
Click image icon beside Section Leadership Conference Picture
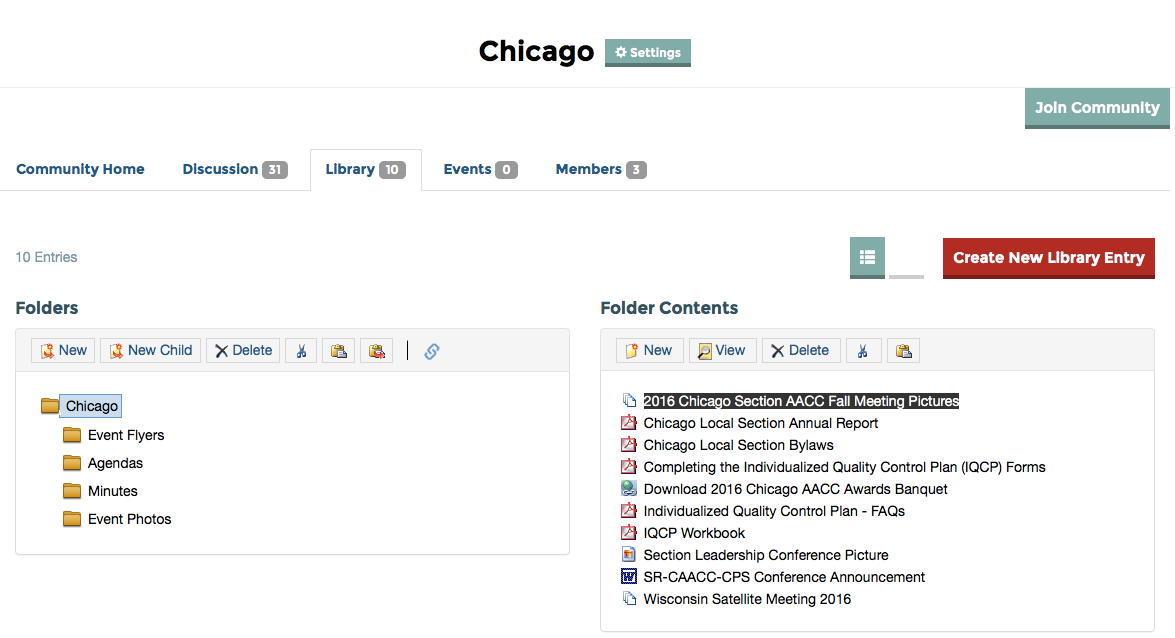point(629,554)
